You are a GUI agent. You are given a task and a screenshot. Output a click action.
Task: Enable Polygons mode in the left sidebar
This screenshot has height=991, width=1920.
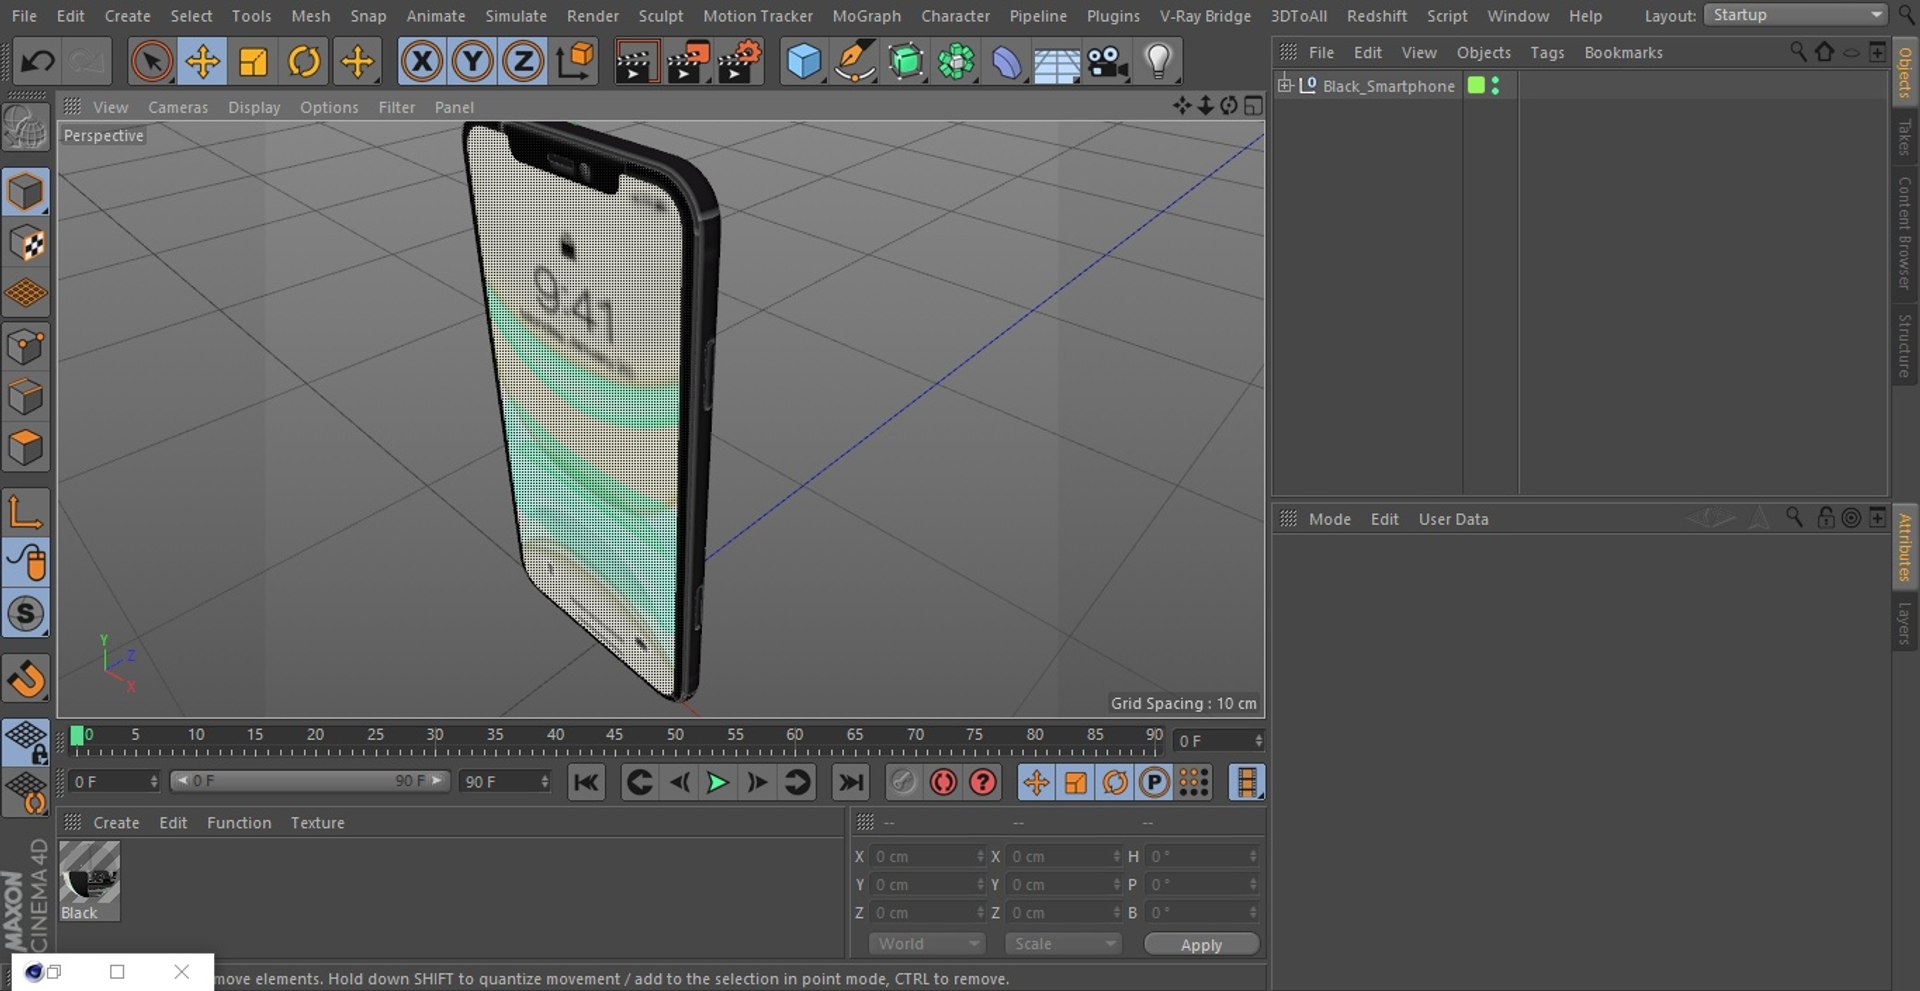click(26, 447)
